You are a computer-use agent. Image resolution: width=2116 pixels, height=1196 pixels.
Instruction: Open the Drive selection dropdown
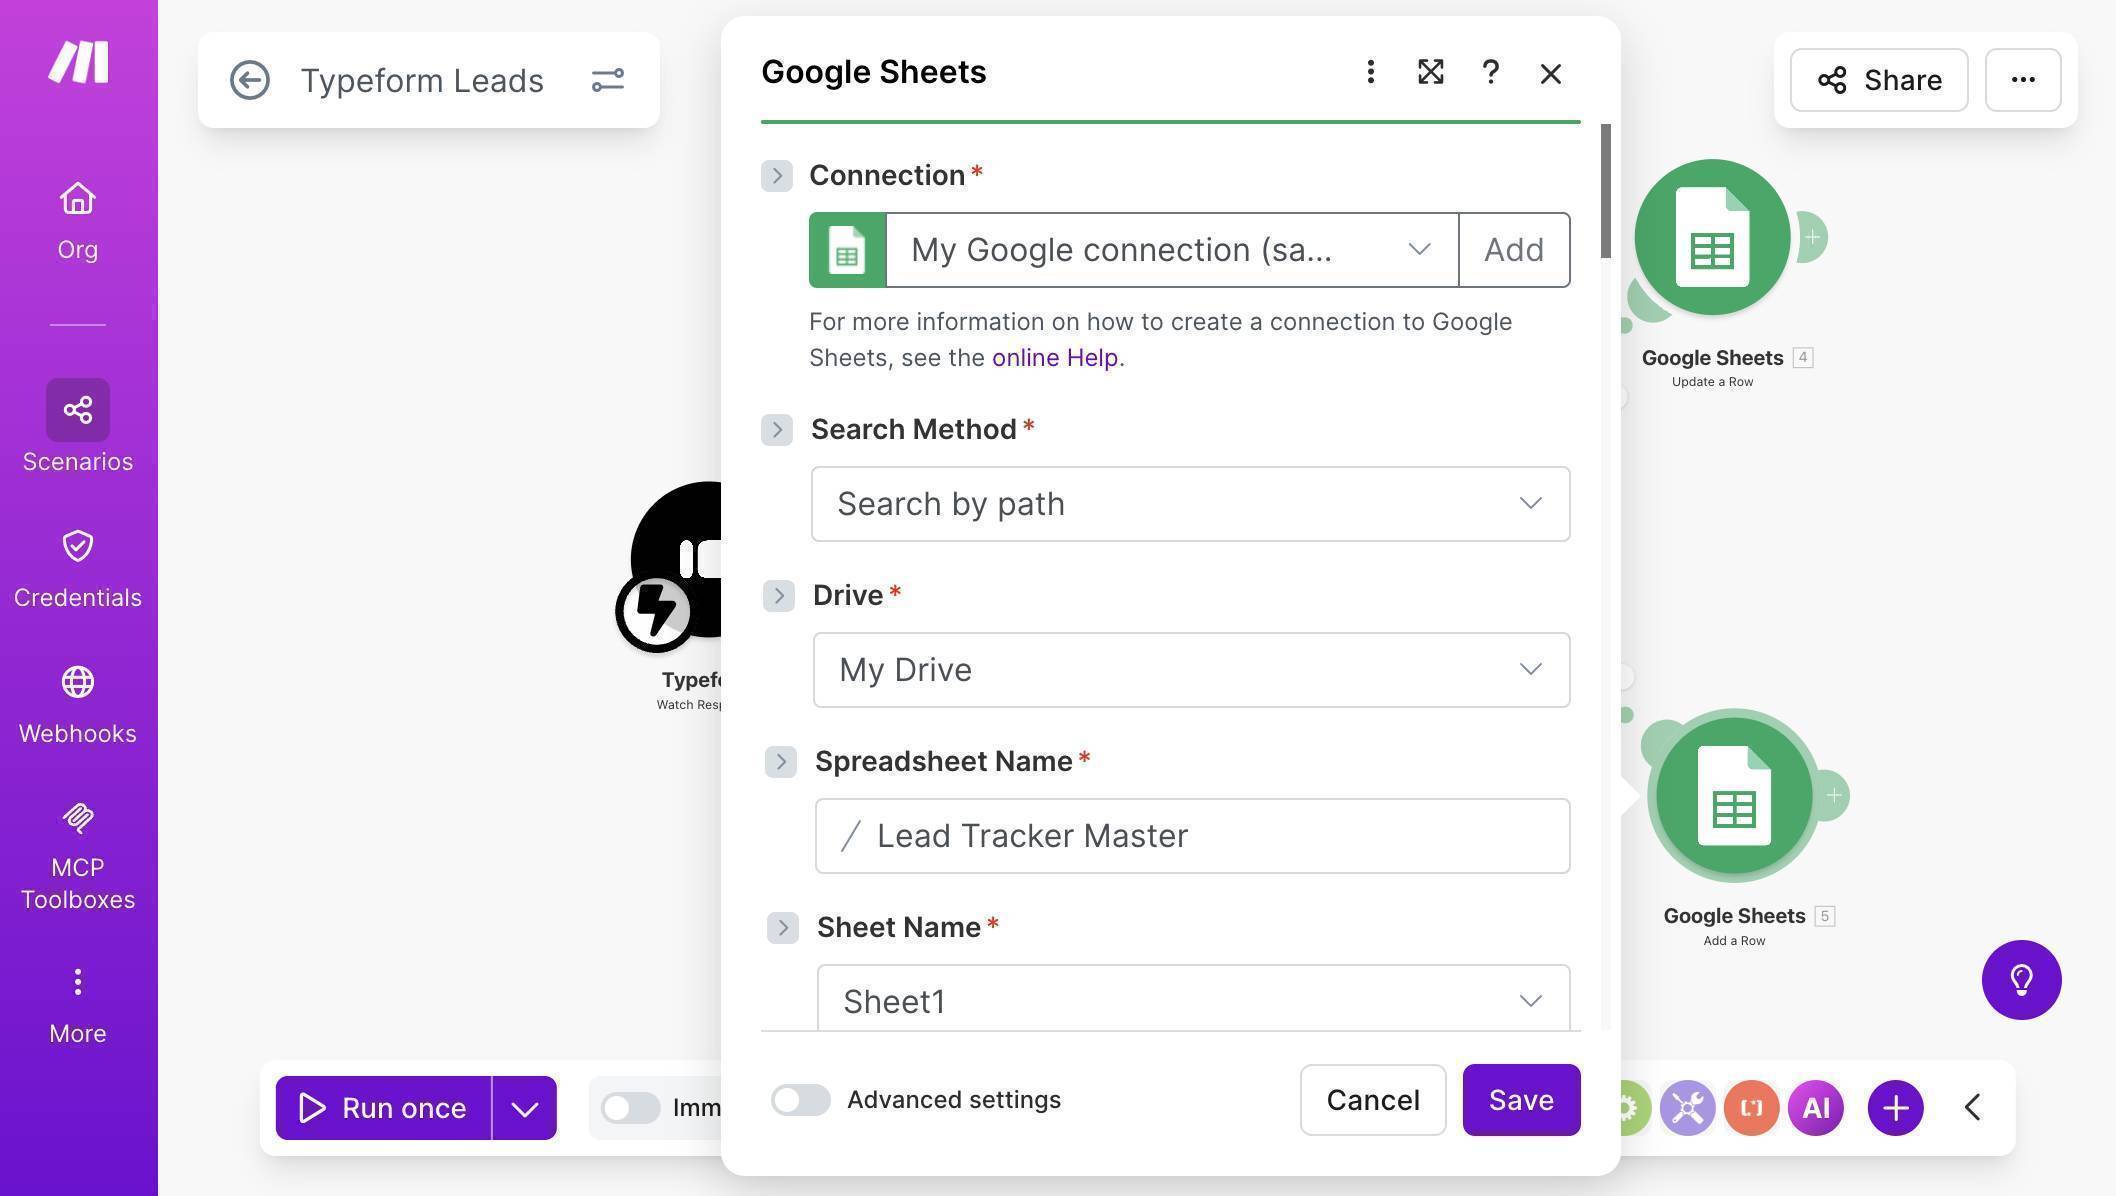(1190, 669)
